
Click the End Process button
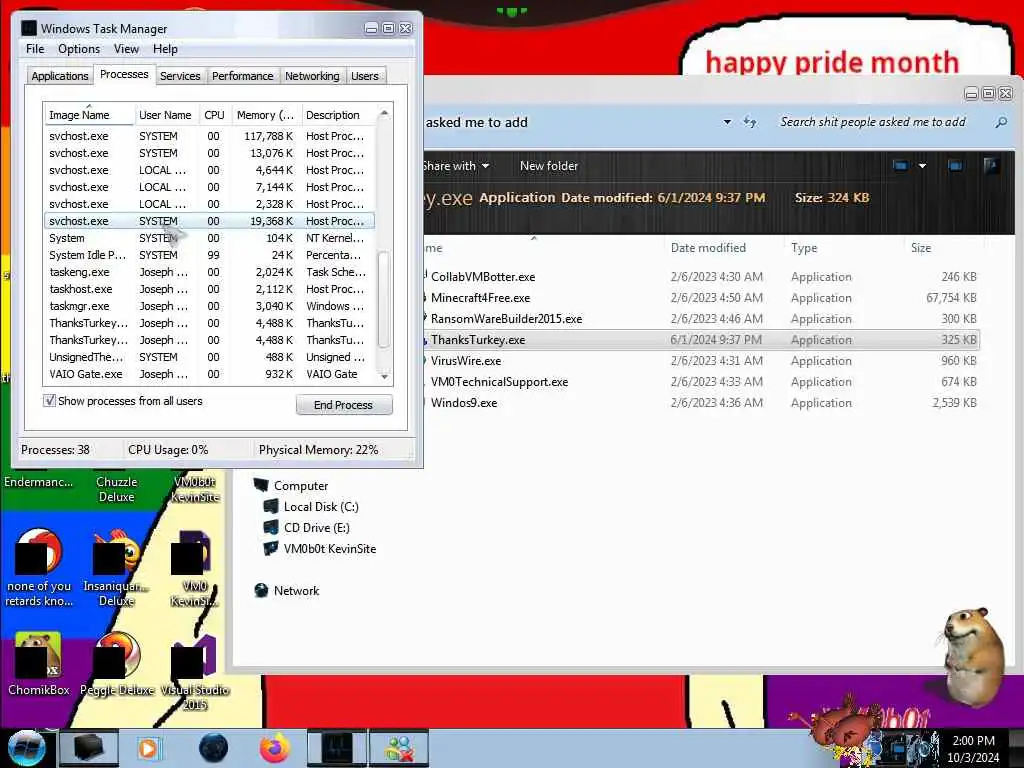point(344,405)
